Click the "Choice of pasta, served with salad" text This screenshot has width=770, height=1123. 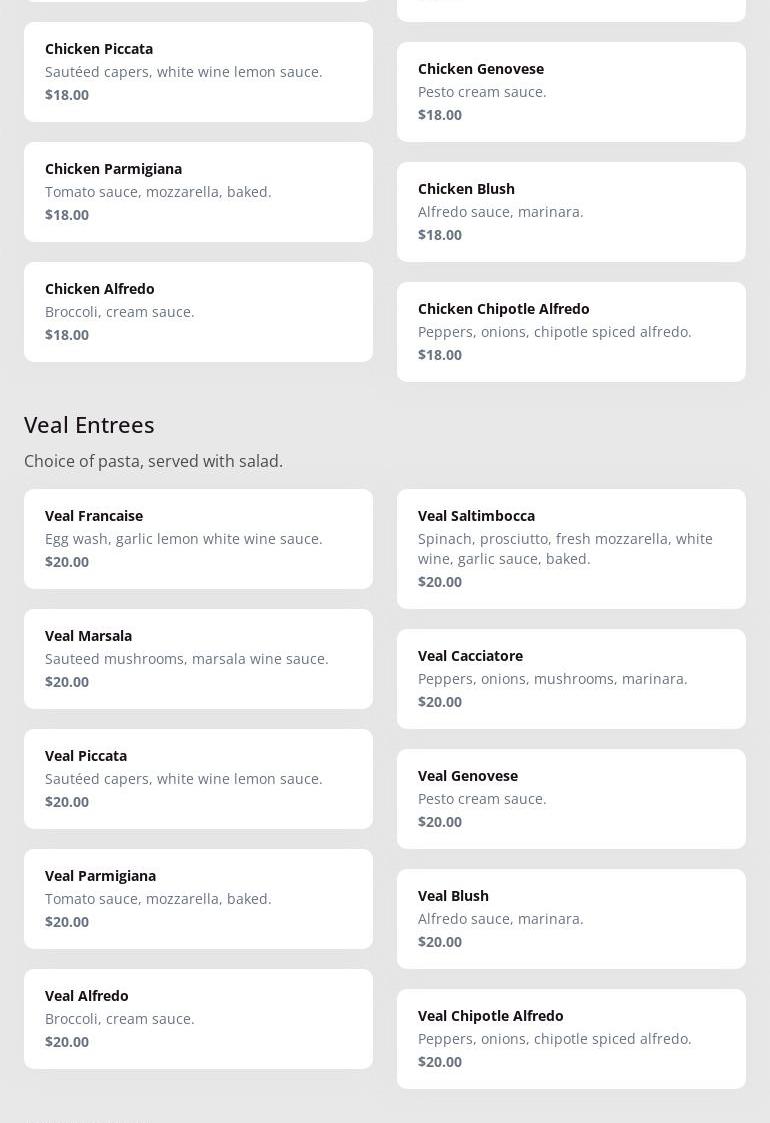pyautogui.click(x=153, y=461)
